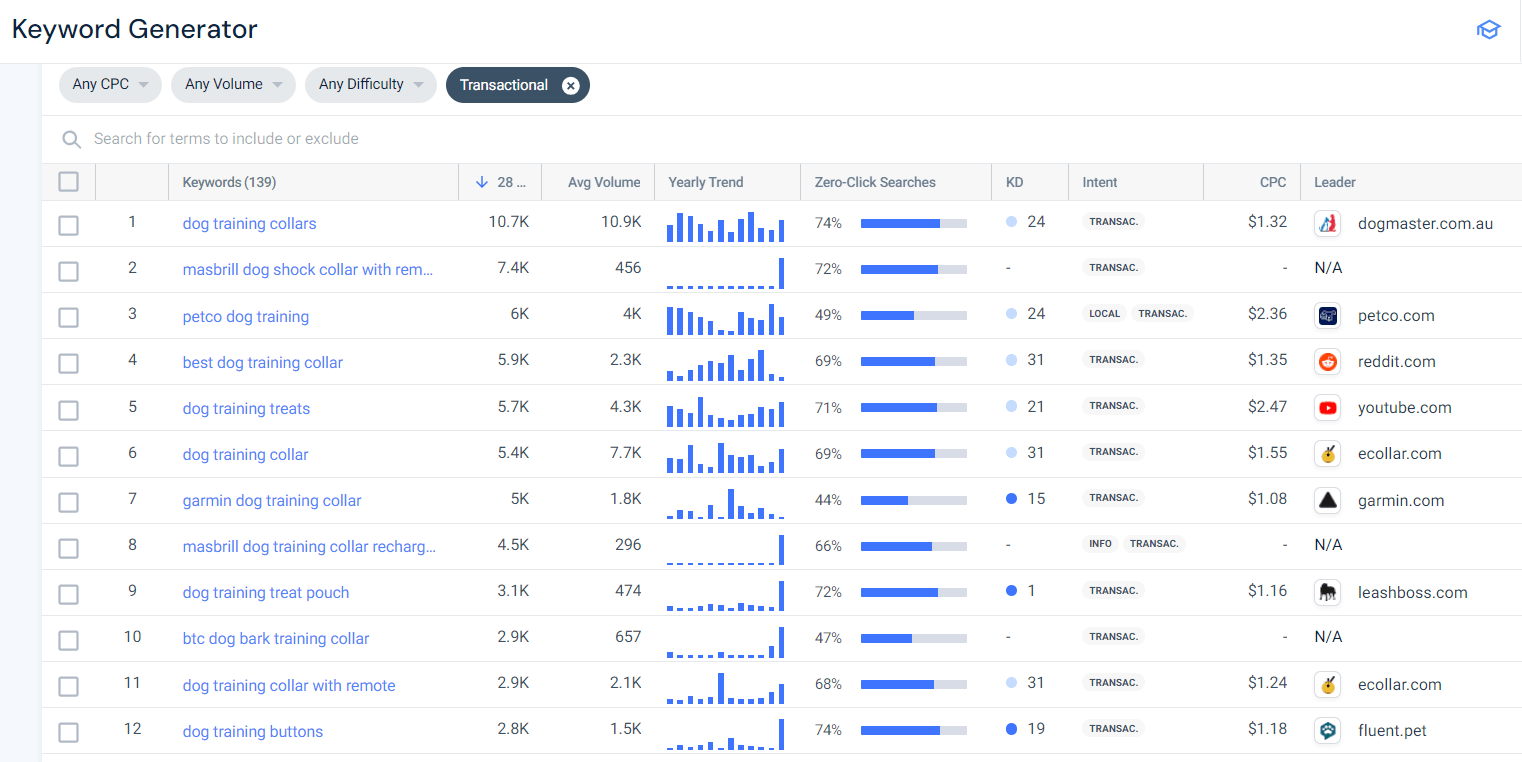
Task: Click the petco.com leader favicon
Action: (x=1327, y=315)
